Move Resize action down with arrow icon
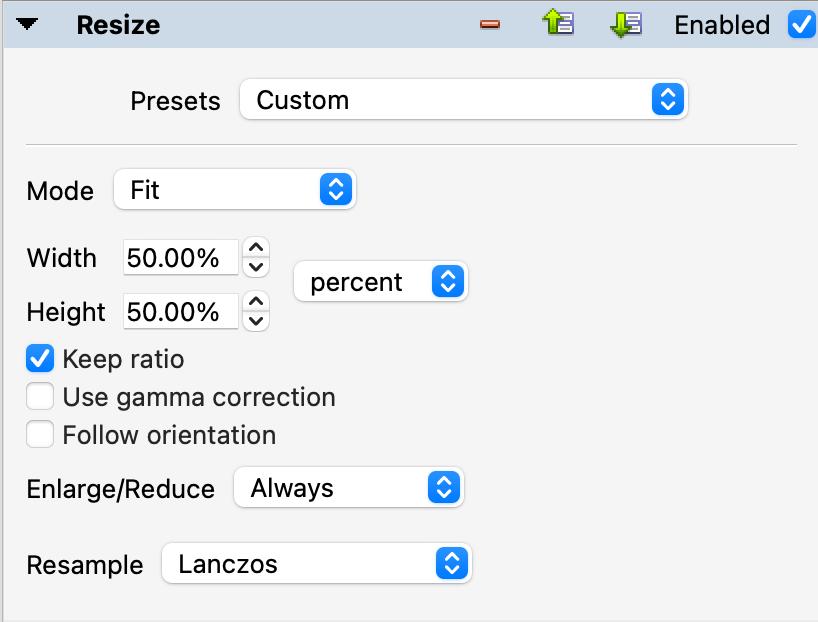The width and height of the screenshot is (818, 622). pos(625,24)
